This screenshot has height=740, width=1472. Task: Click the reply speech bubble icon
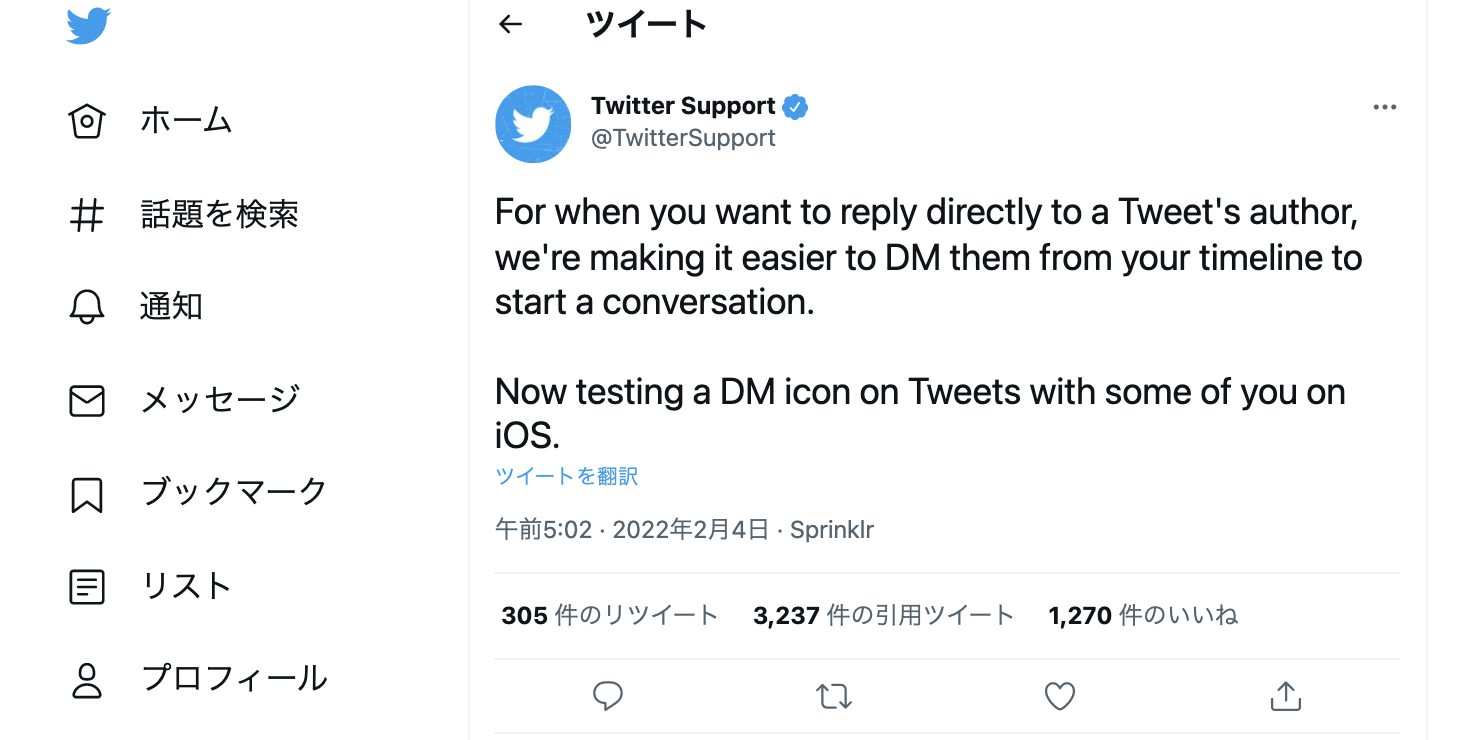pos(608,696)
